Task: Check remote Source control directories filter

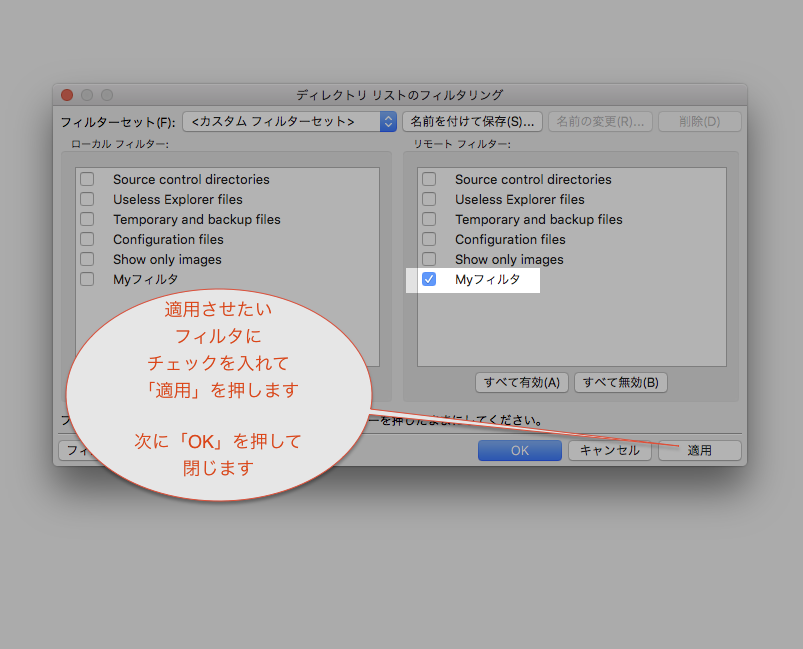Action: pos(429,179)
